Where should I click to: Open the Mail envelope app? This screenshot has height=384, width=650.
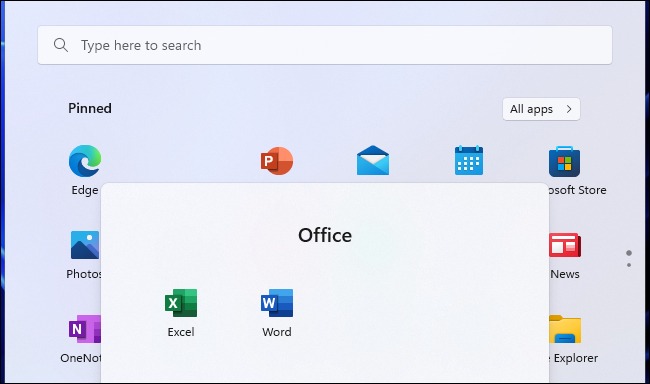373,160
